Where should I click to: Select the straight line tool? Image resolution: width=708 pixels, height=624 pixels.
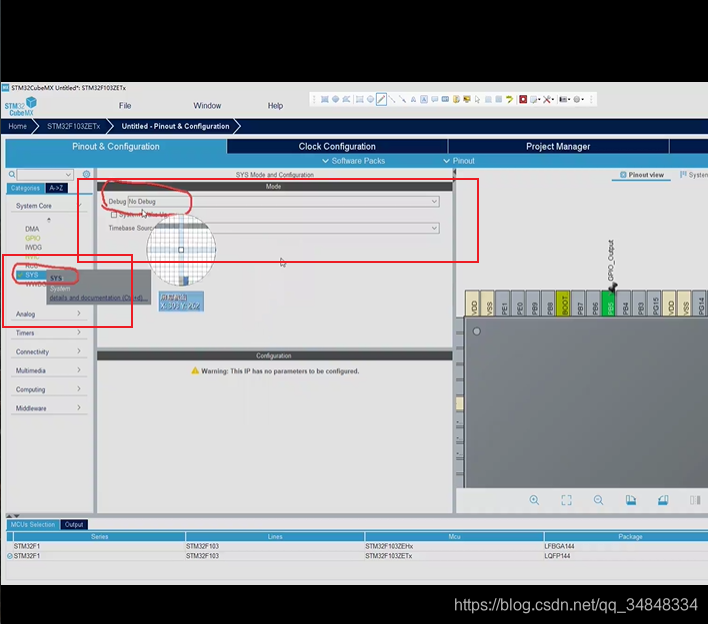(x=392, y=99)
